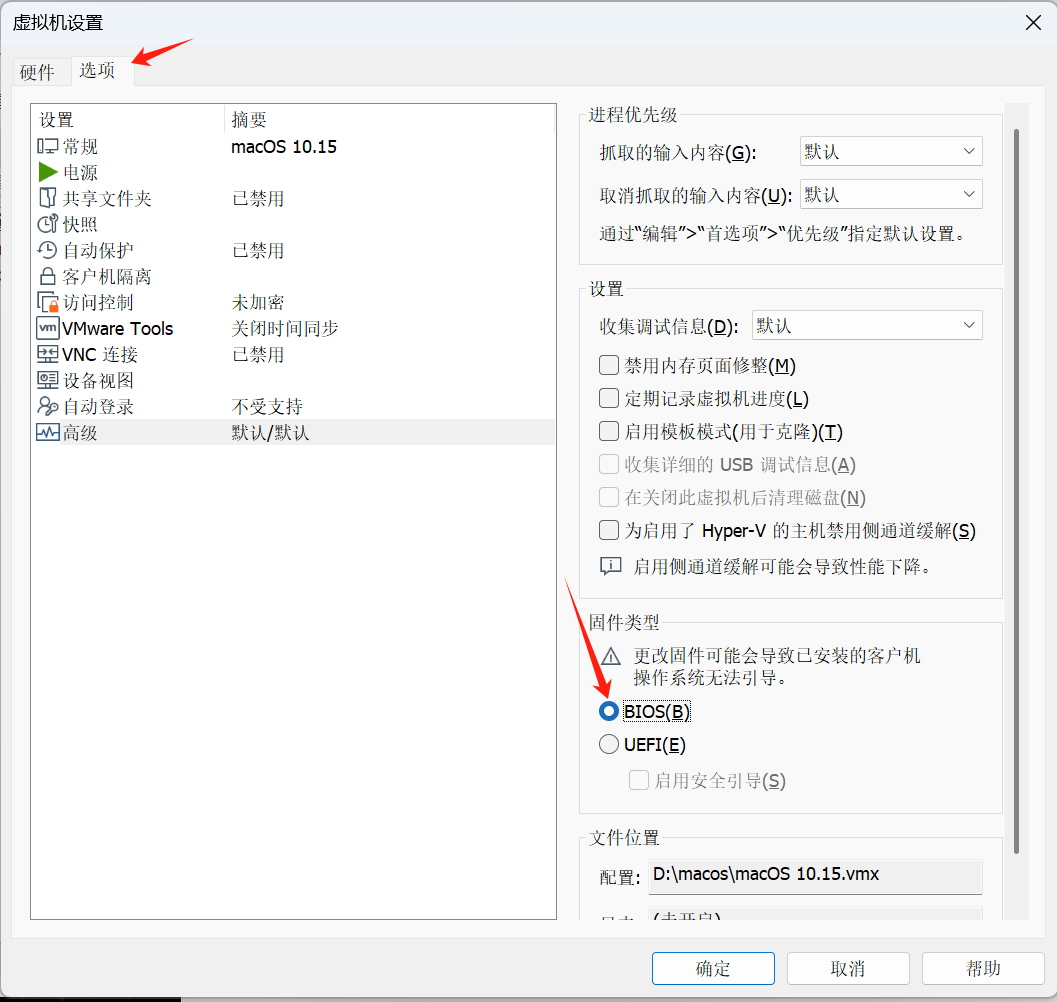Click the warning triangle in 固件类型
The width and height of the screenshot is (1057, 1002).
pyautogui.click(x=611, y=656)
